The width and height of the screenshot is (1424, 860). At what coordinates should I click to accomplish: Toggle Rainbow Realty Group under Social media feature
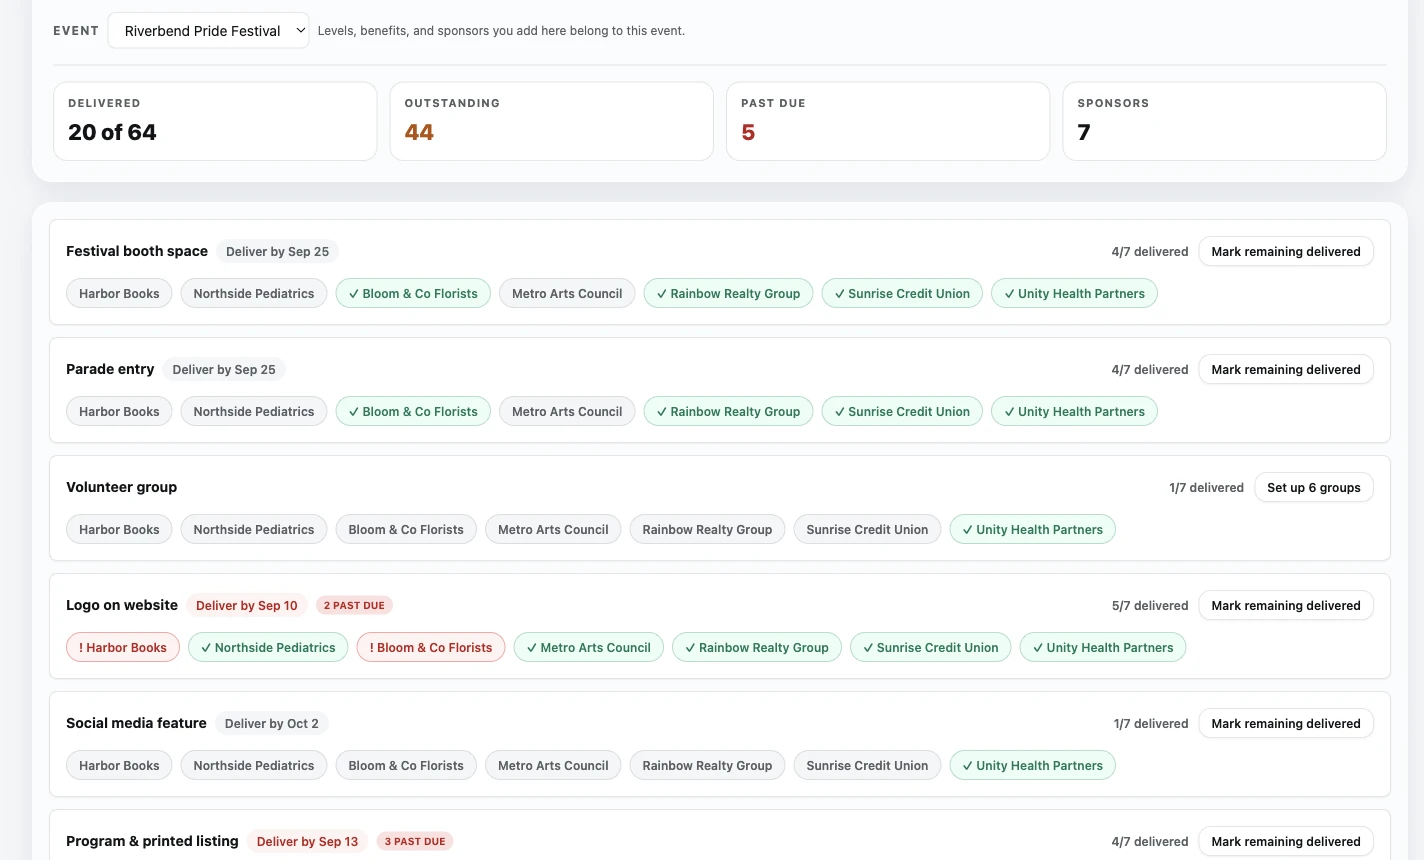click(707, 766)
